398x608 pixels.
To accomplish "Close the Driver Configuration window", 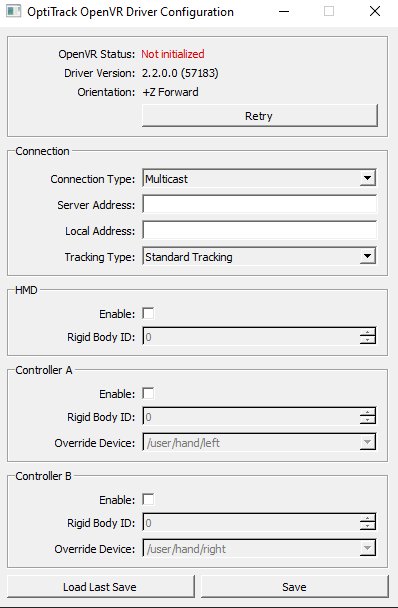I will (x=375, y=12).
